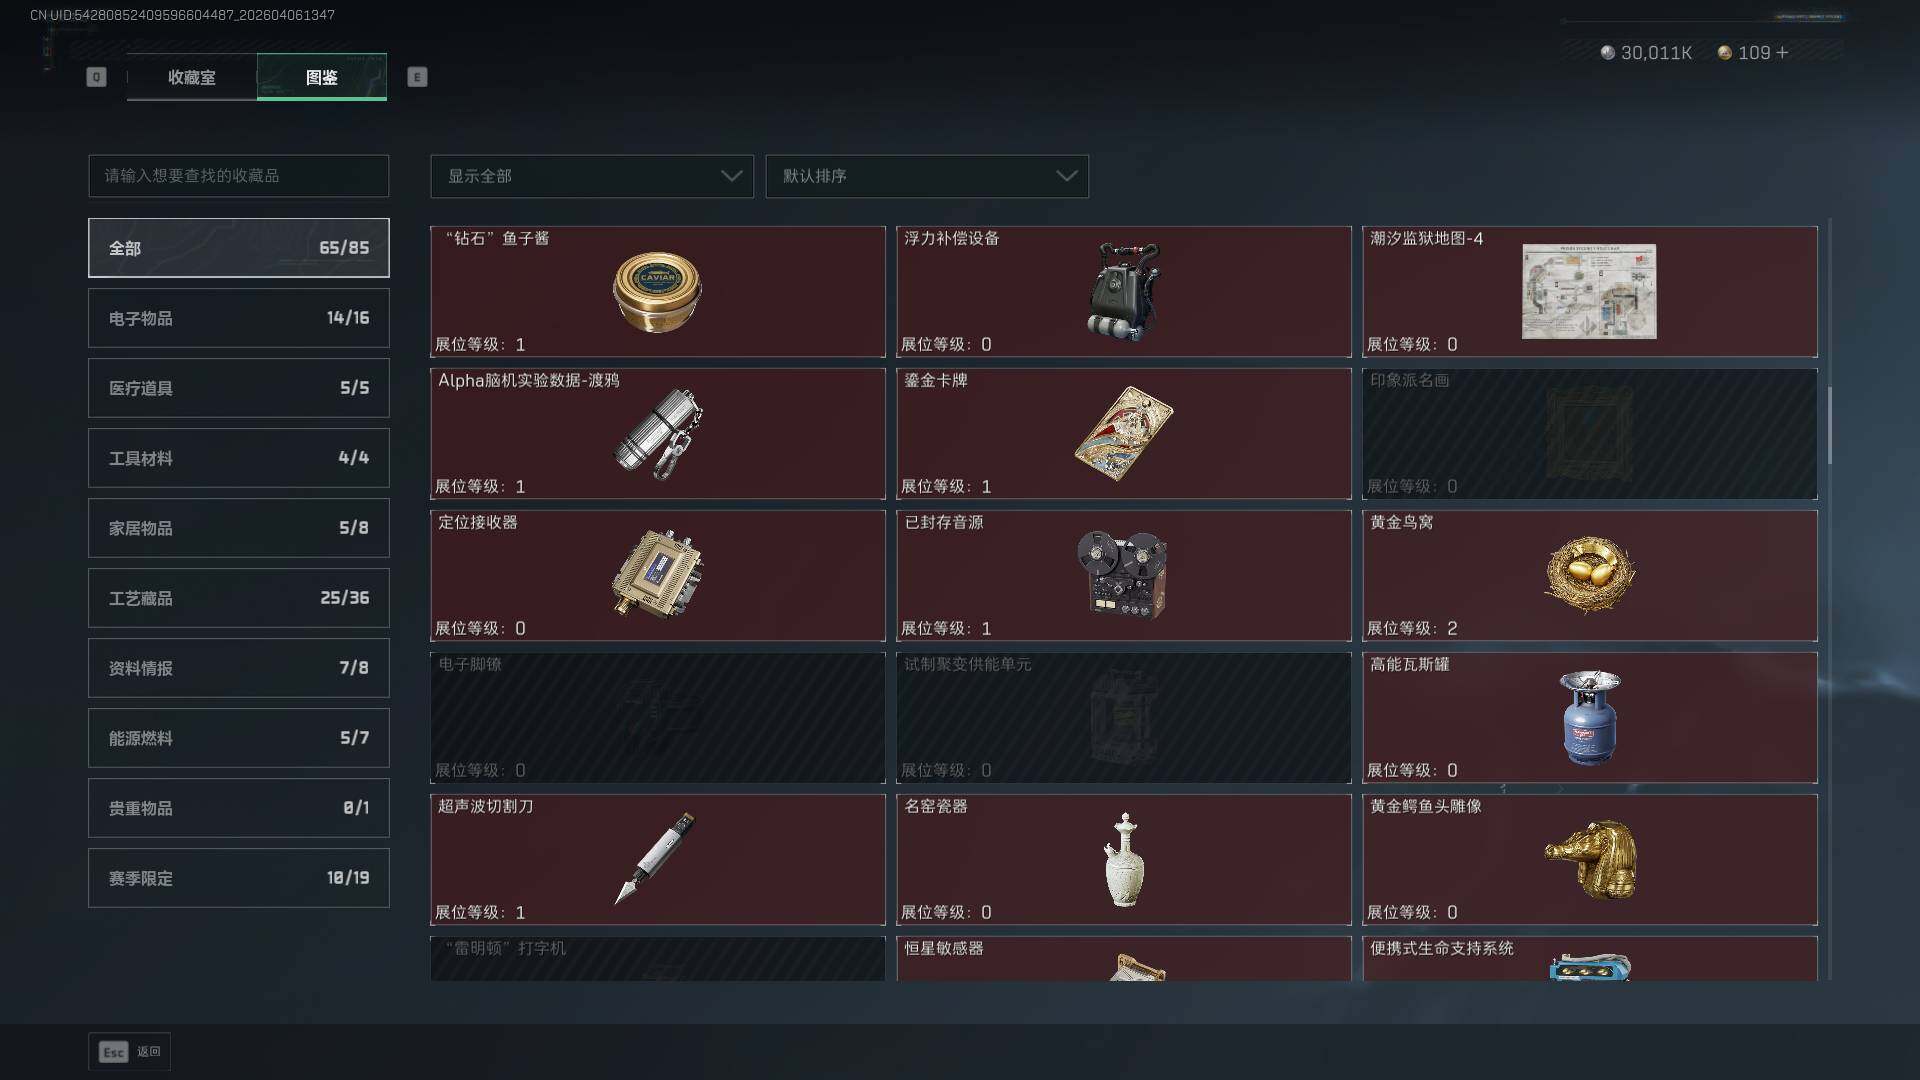Image resolution: width=1920 pixels, height=1080 pixels.
Task: Click the collectible search input field
Action: (x=239, y=176)
